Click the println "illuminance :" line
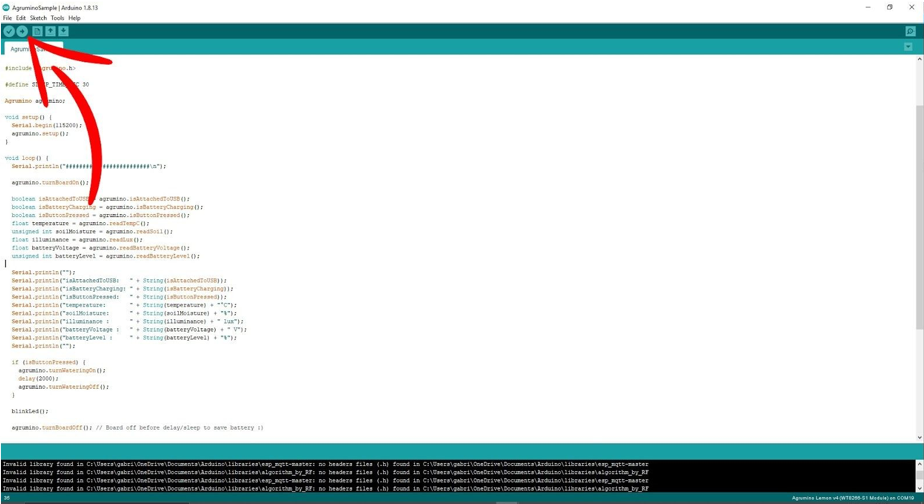The width and height of the screenshot is (924, 504). pos(127,322)
